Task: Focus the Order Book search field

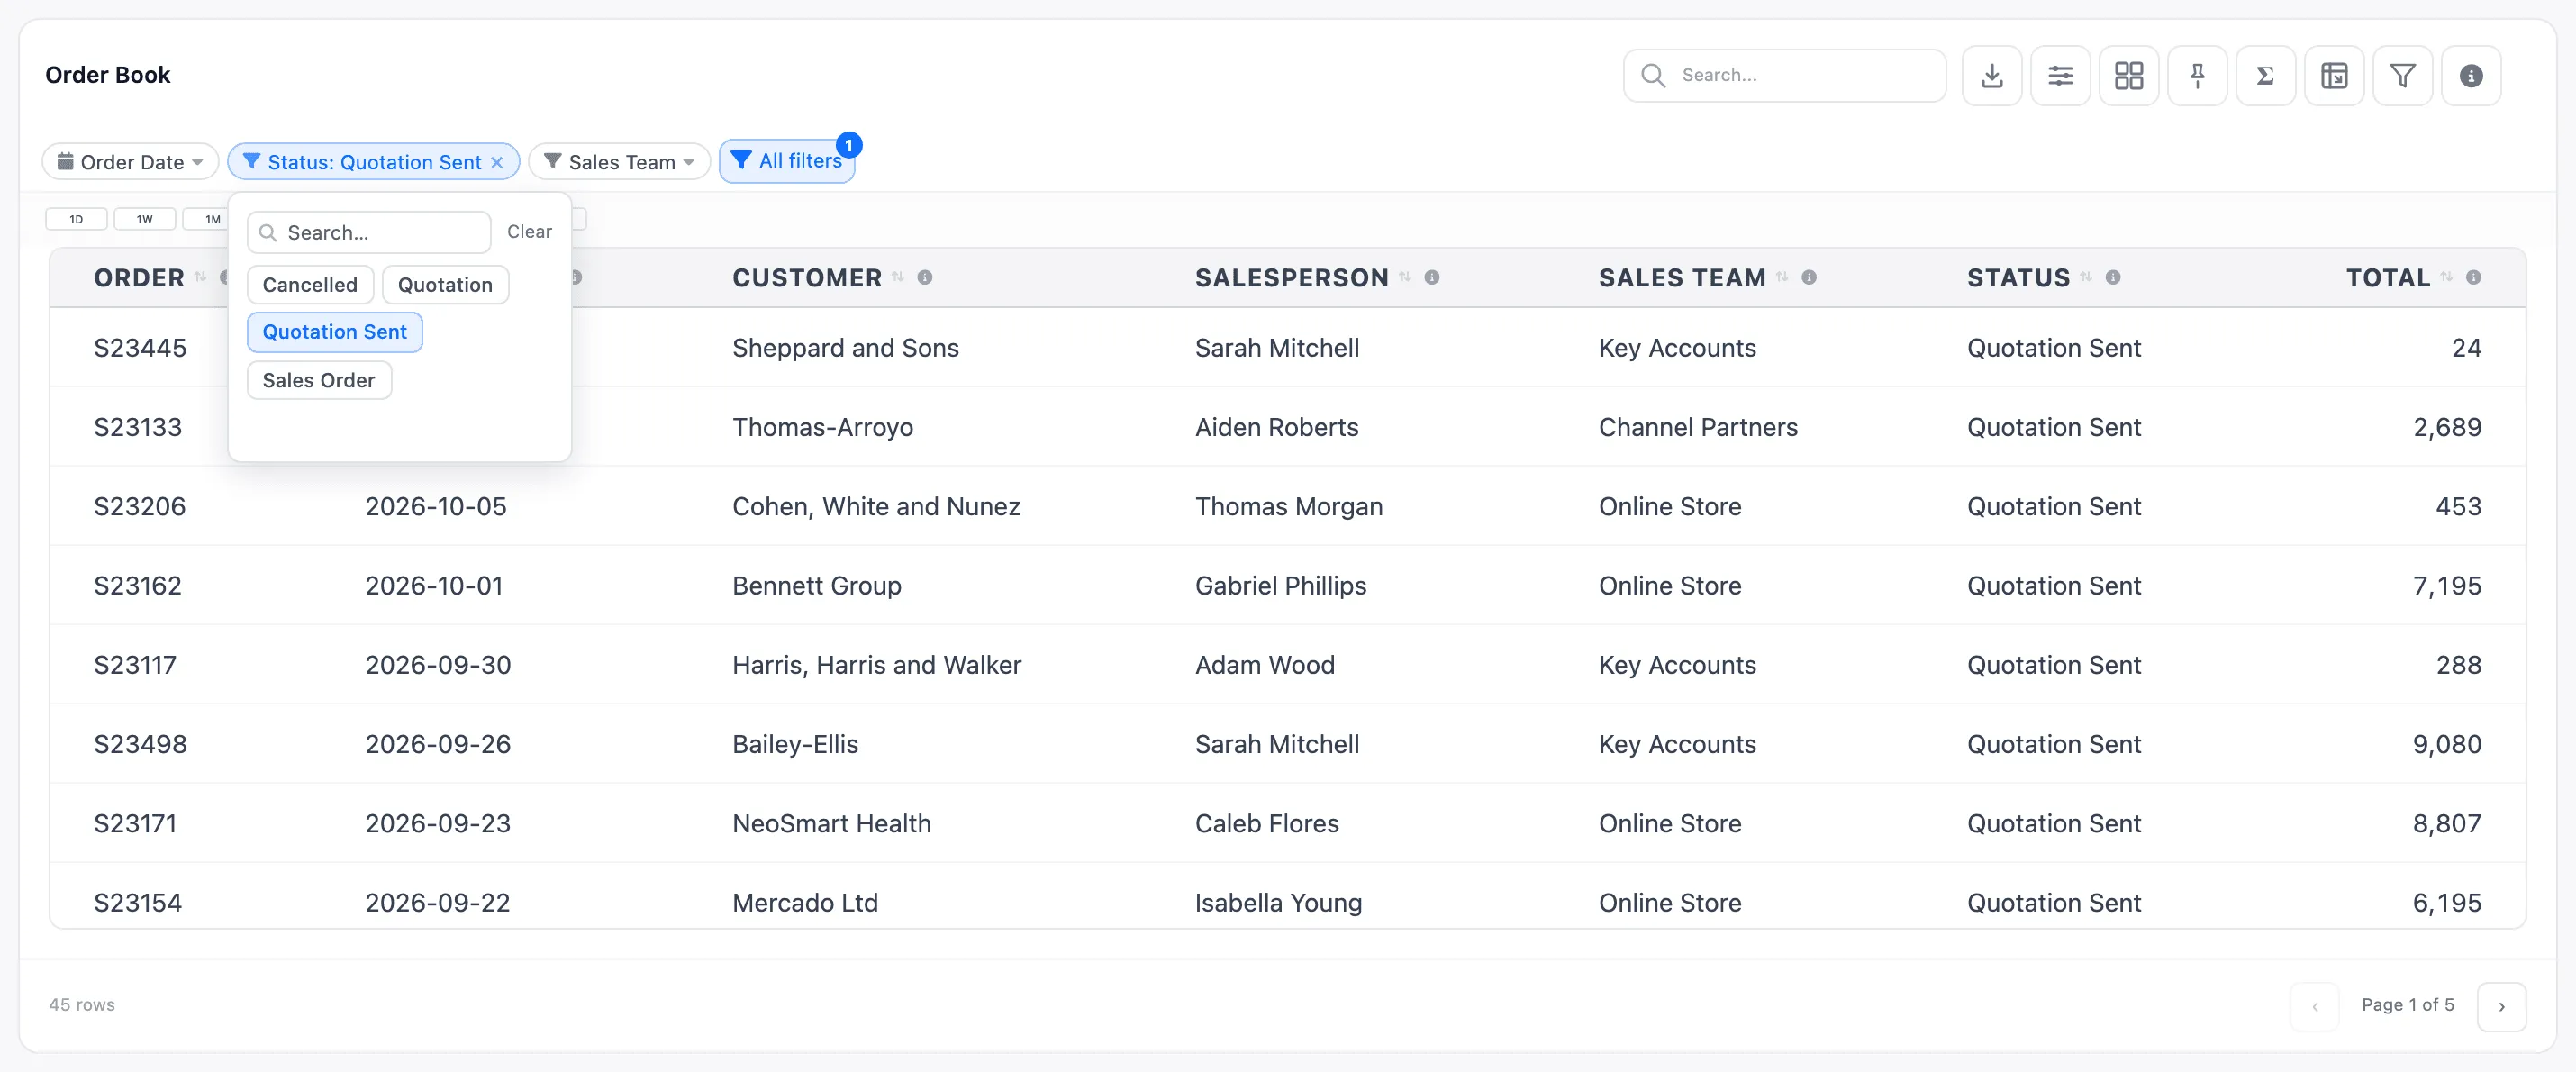Action: pyautogui.click(x=1784, y=75)
